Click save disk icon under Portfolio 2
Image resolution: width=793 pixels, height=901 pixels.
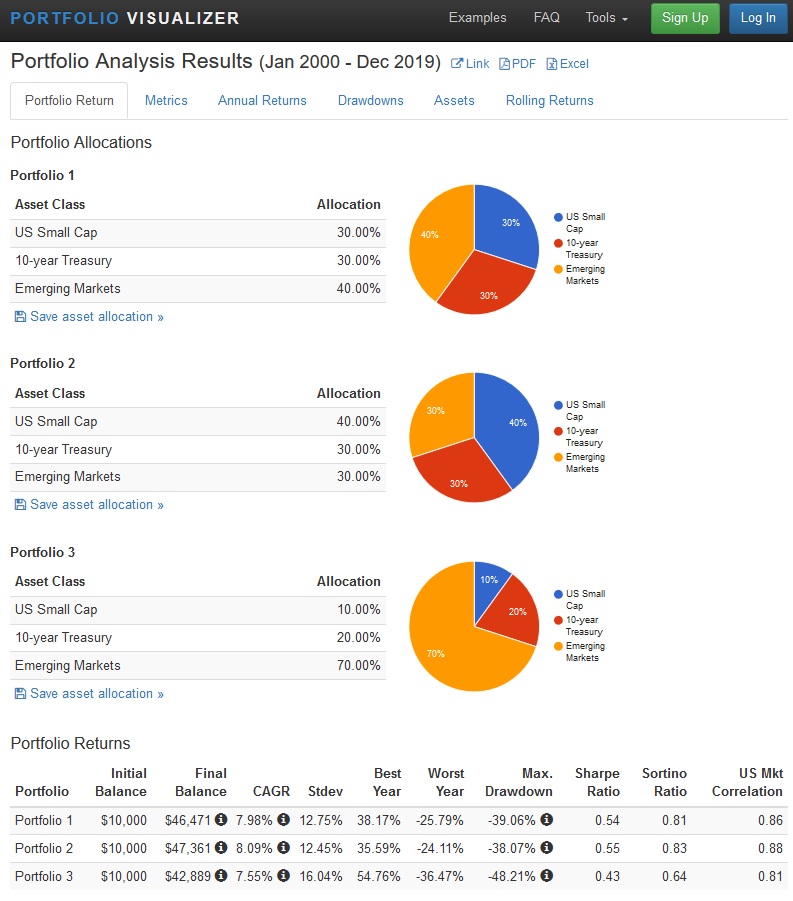[x=20, y=505]
